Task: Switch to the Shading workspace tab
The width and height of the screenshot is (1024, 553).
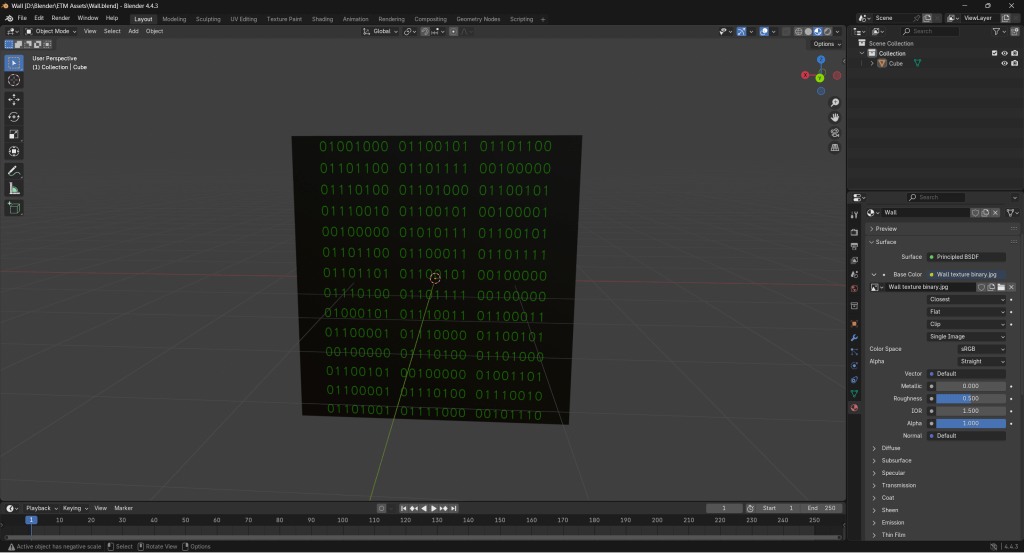Action: click(322, 18)
